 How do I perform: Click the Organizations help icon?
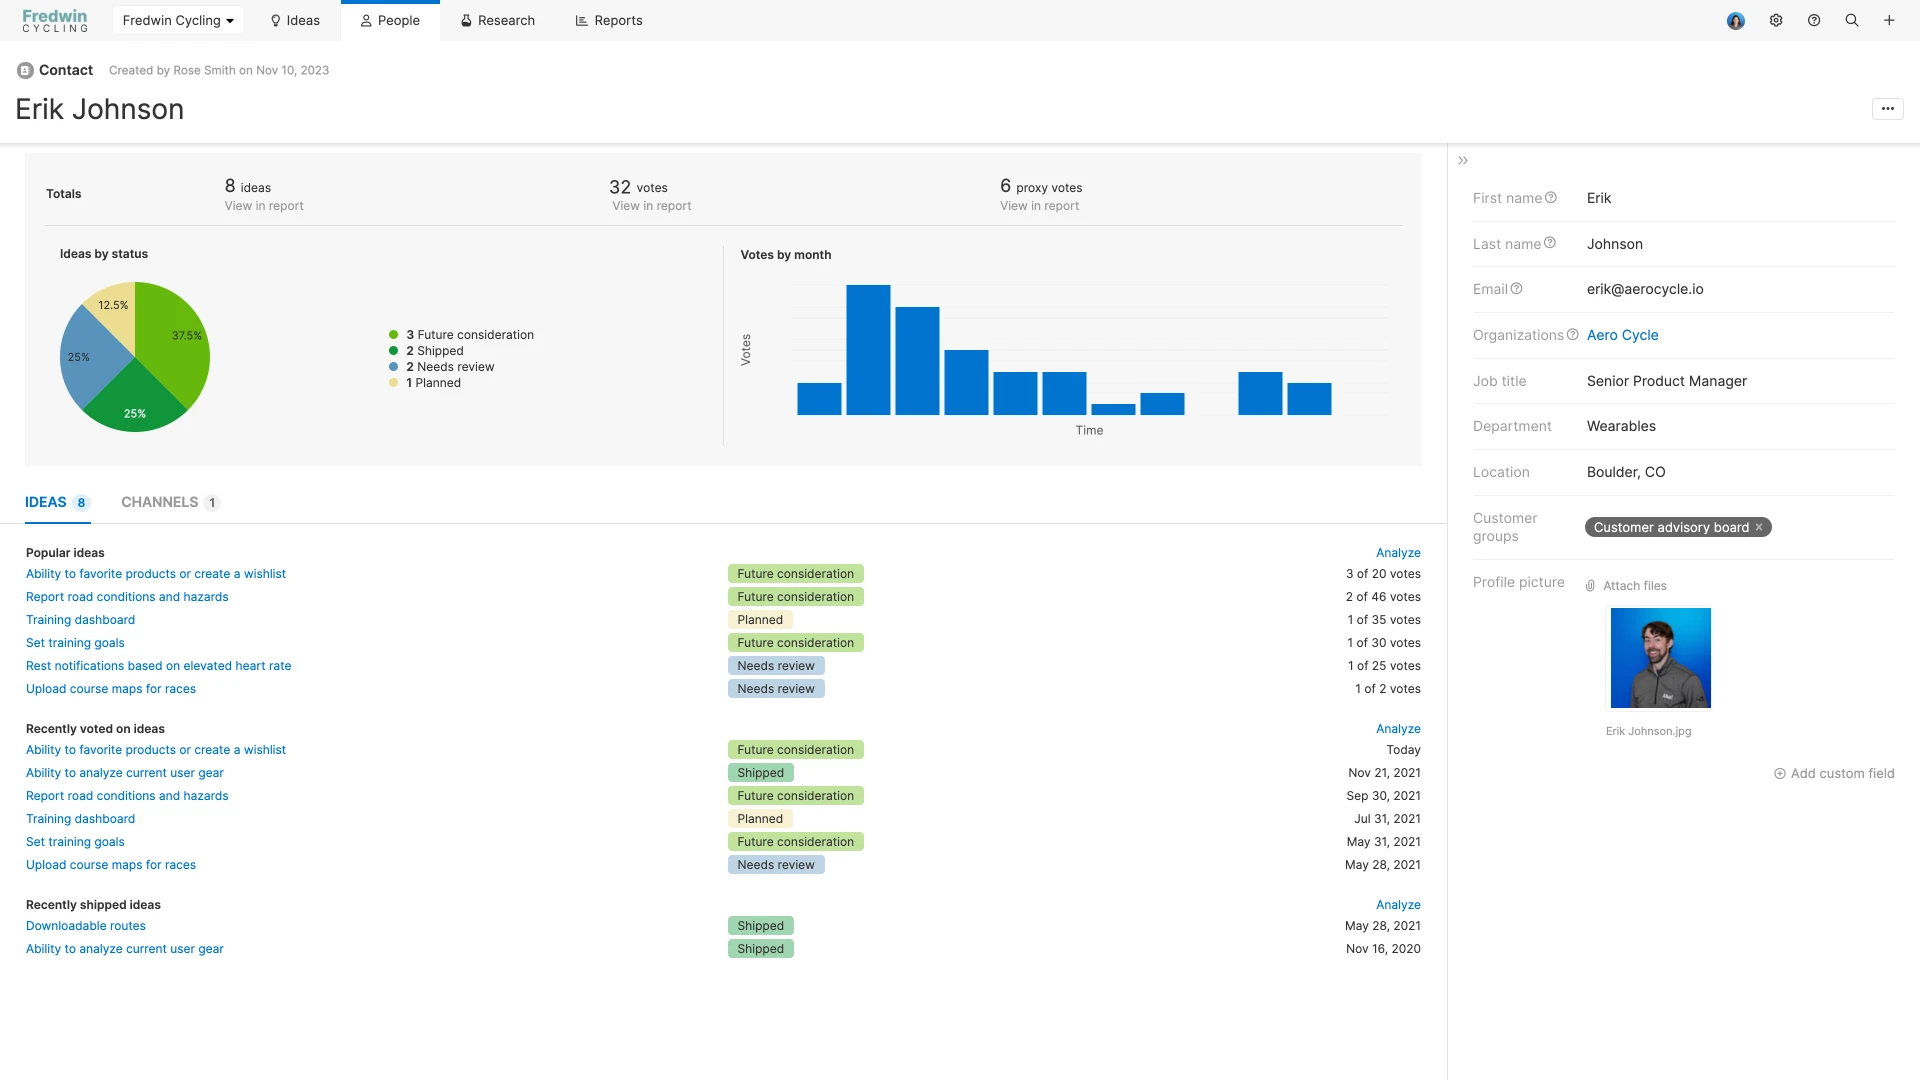tap(1573, 335)
